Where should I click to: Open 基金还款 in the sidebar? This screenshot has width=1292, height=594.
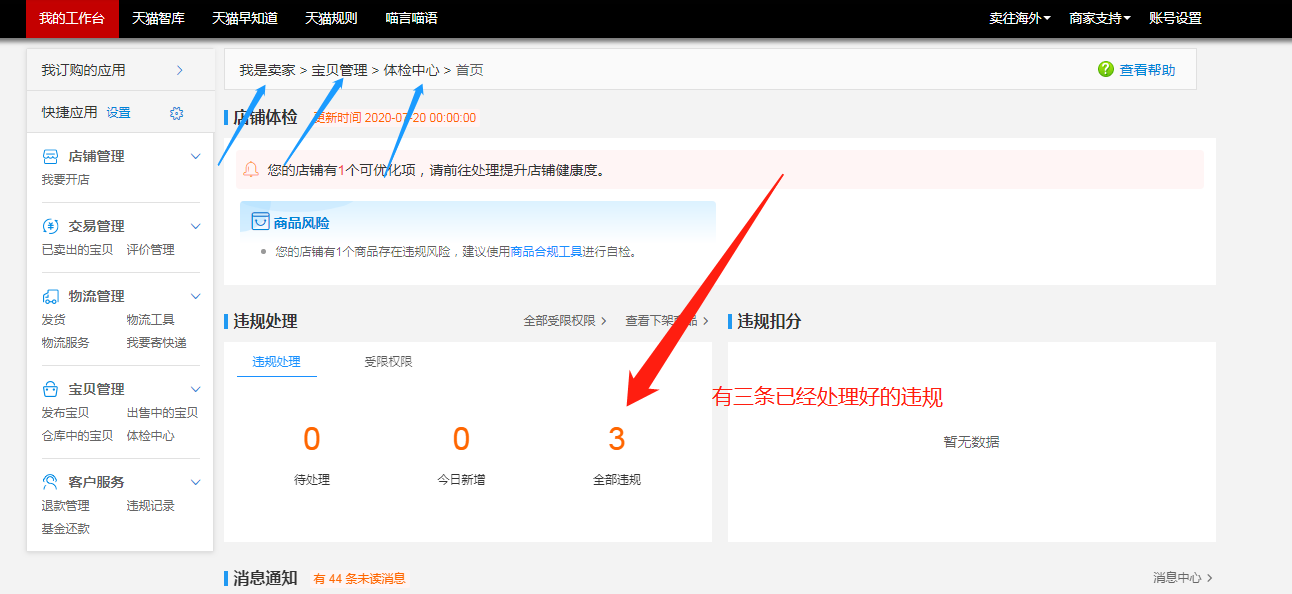[65, 529]
